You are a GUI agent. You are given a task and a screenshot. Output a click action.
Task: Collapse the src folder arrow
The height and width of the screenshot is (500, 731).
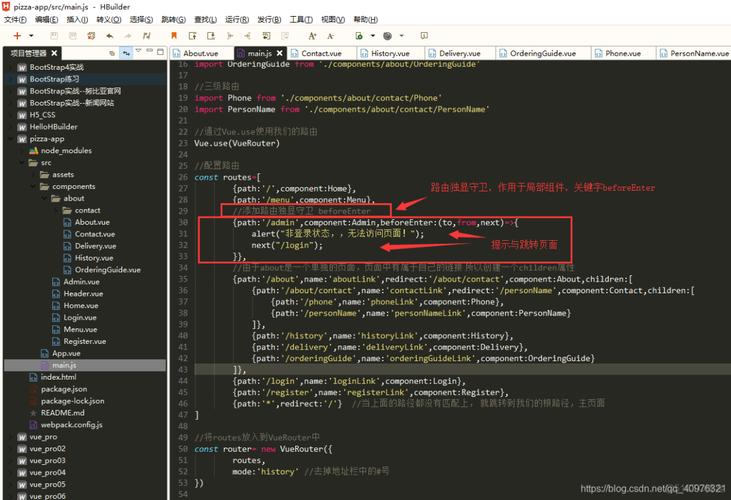coord(22,163)
